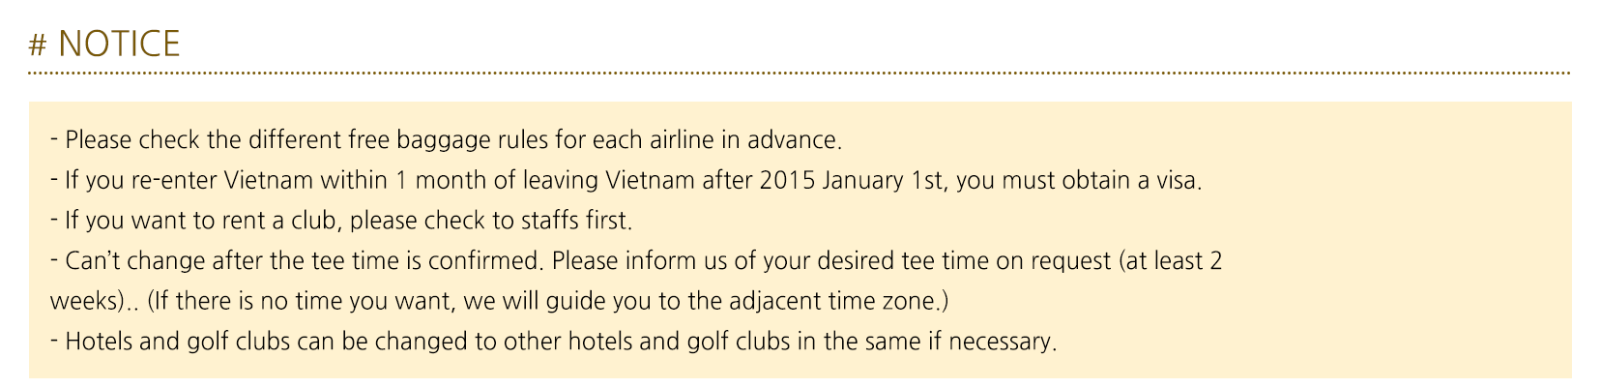Click the # NOTICE heading

tap(105, 44)
